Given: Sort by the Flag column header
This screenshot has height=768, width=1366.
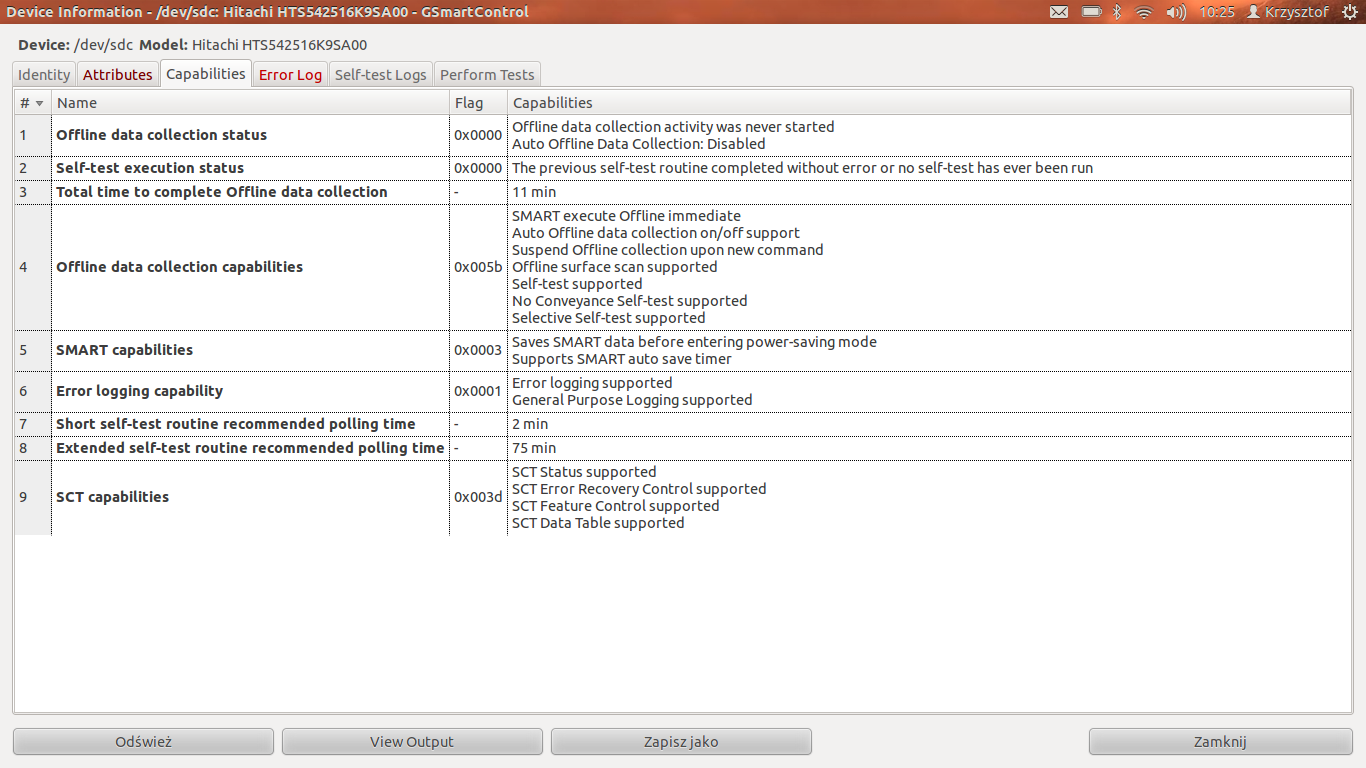Looking at the screenshot, I should (x=479, y=103).
